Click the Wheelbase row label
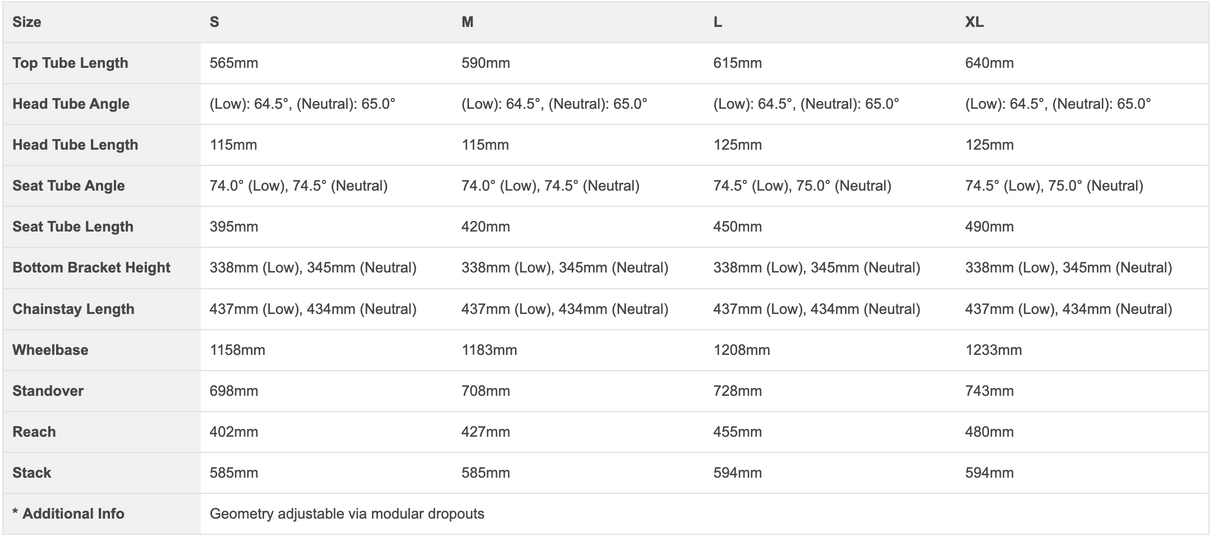Image resolution: width=1214 pixels, height=536 pixels. click(x=50, y=350)
